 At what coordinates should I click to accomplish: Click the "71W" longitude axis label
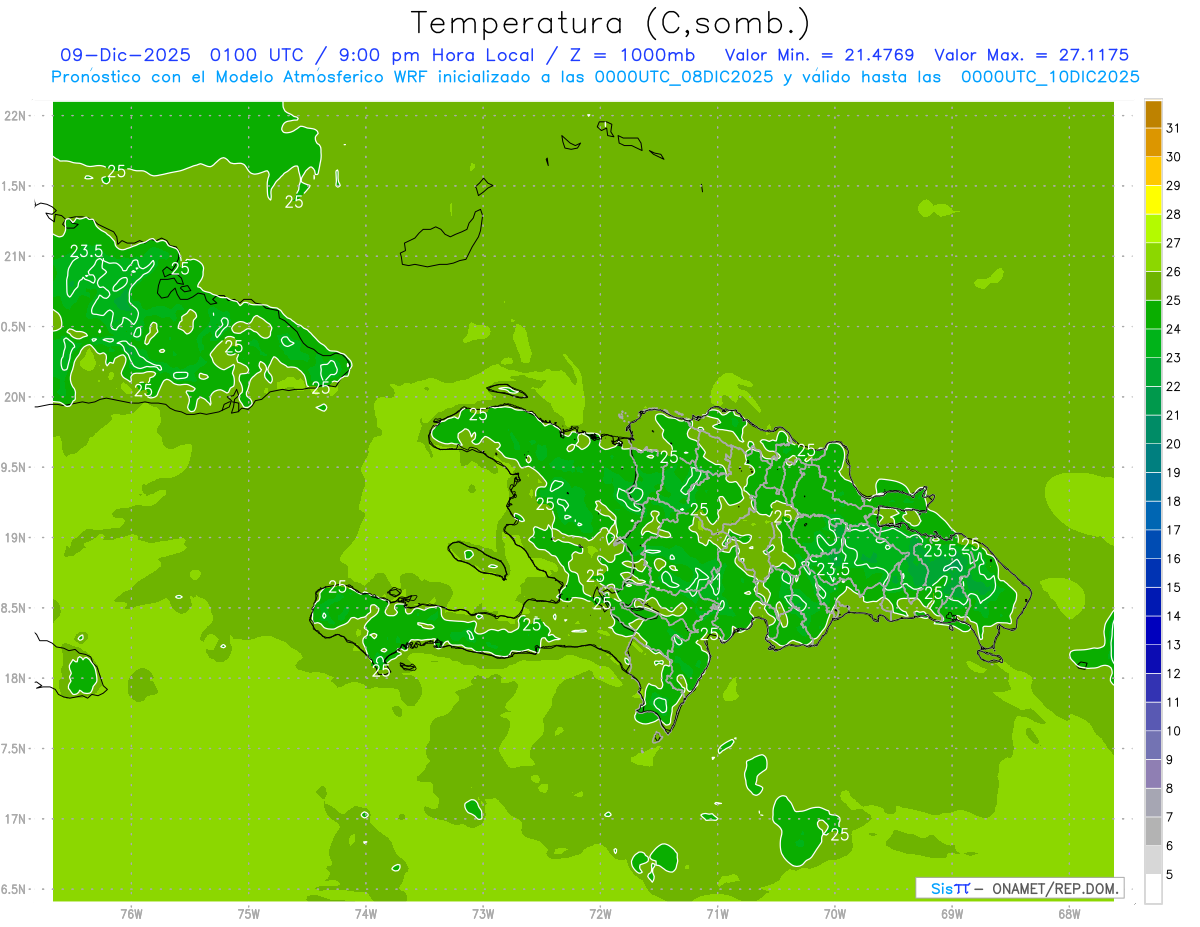click(717, 913)
